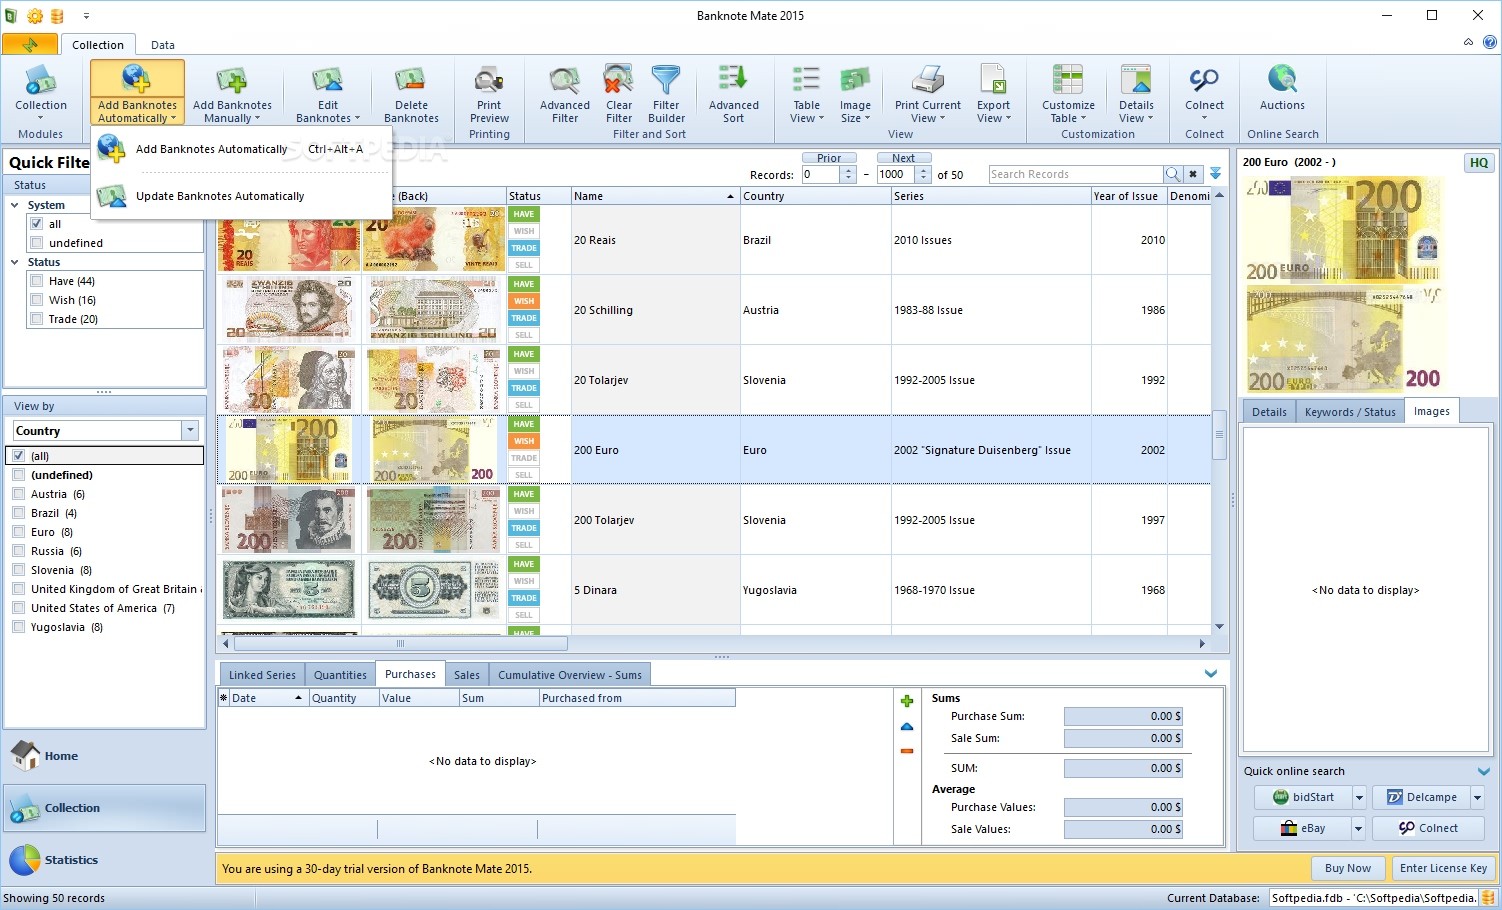Collapse the bottom purchases panel chevron
The width and height of the screenshot is (1502, 910).
[x=1211, y=674]
